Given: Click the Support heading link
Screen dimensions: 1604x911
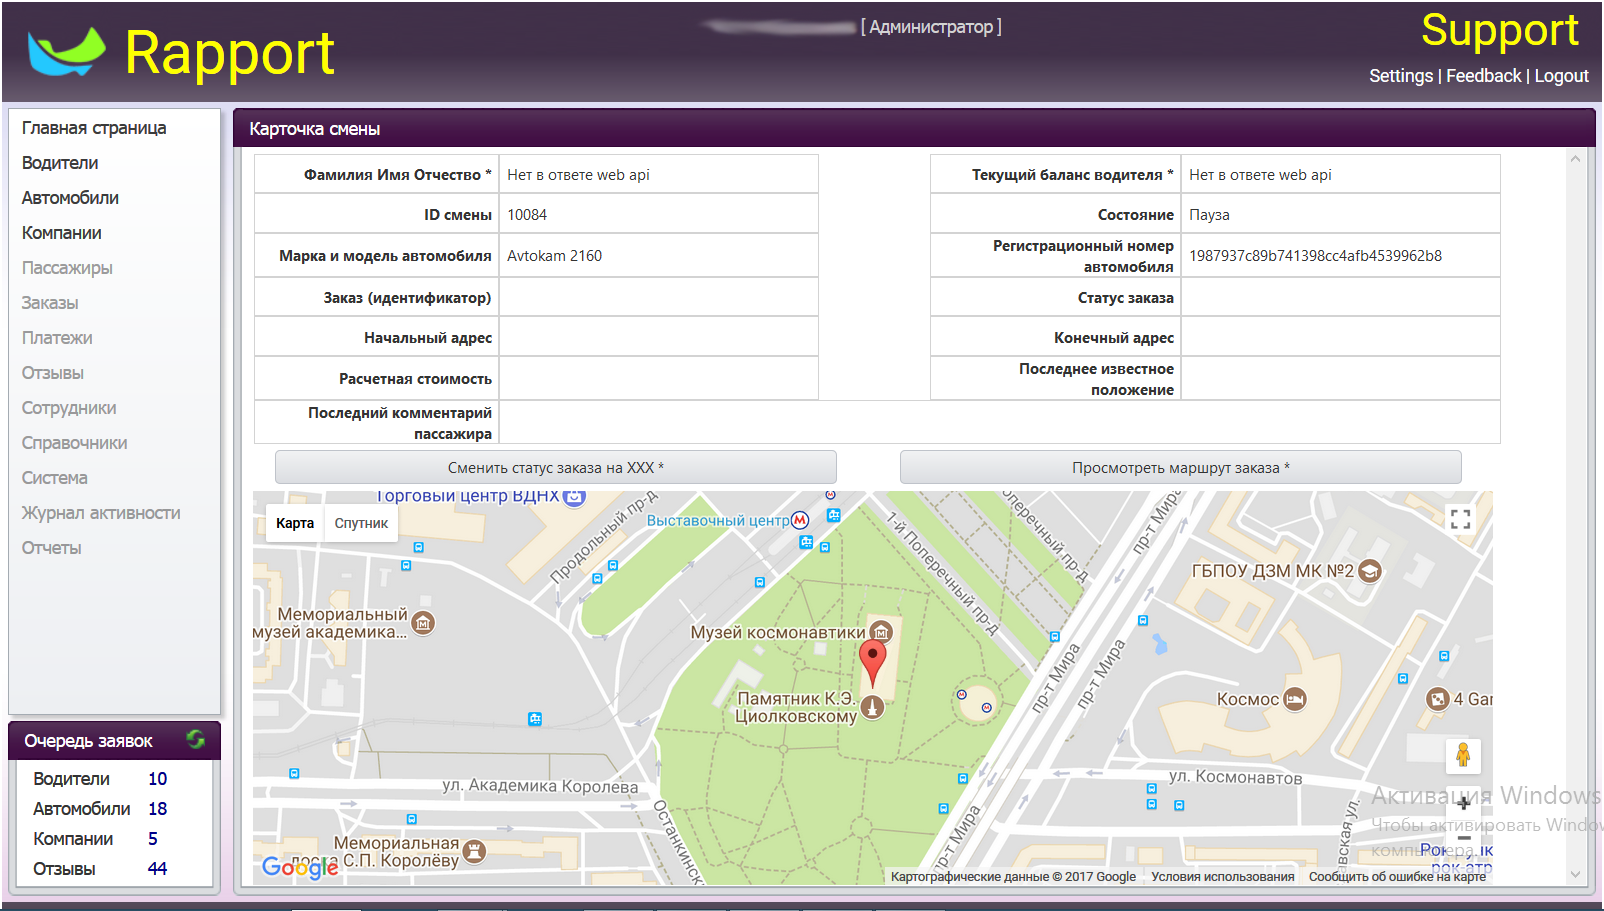Looking at the screenshot, I should (1500, 30).
